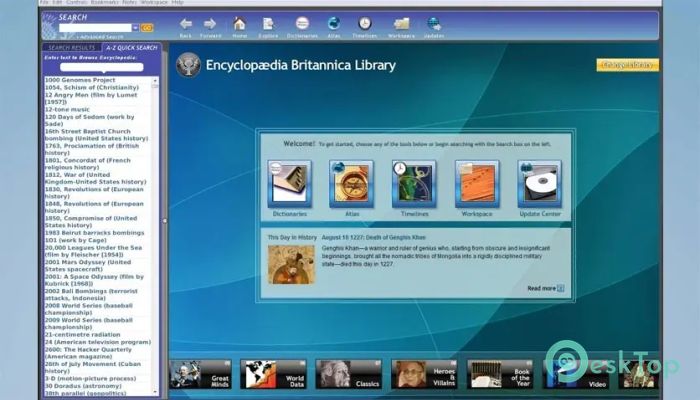The height and width of the screenshot is (400, 700).
Task: Open Workspace folder icon in the toolbar
Action: 401,24
